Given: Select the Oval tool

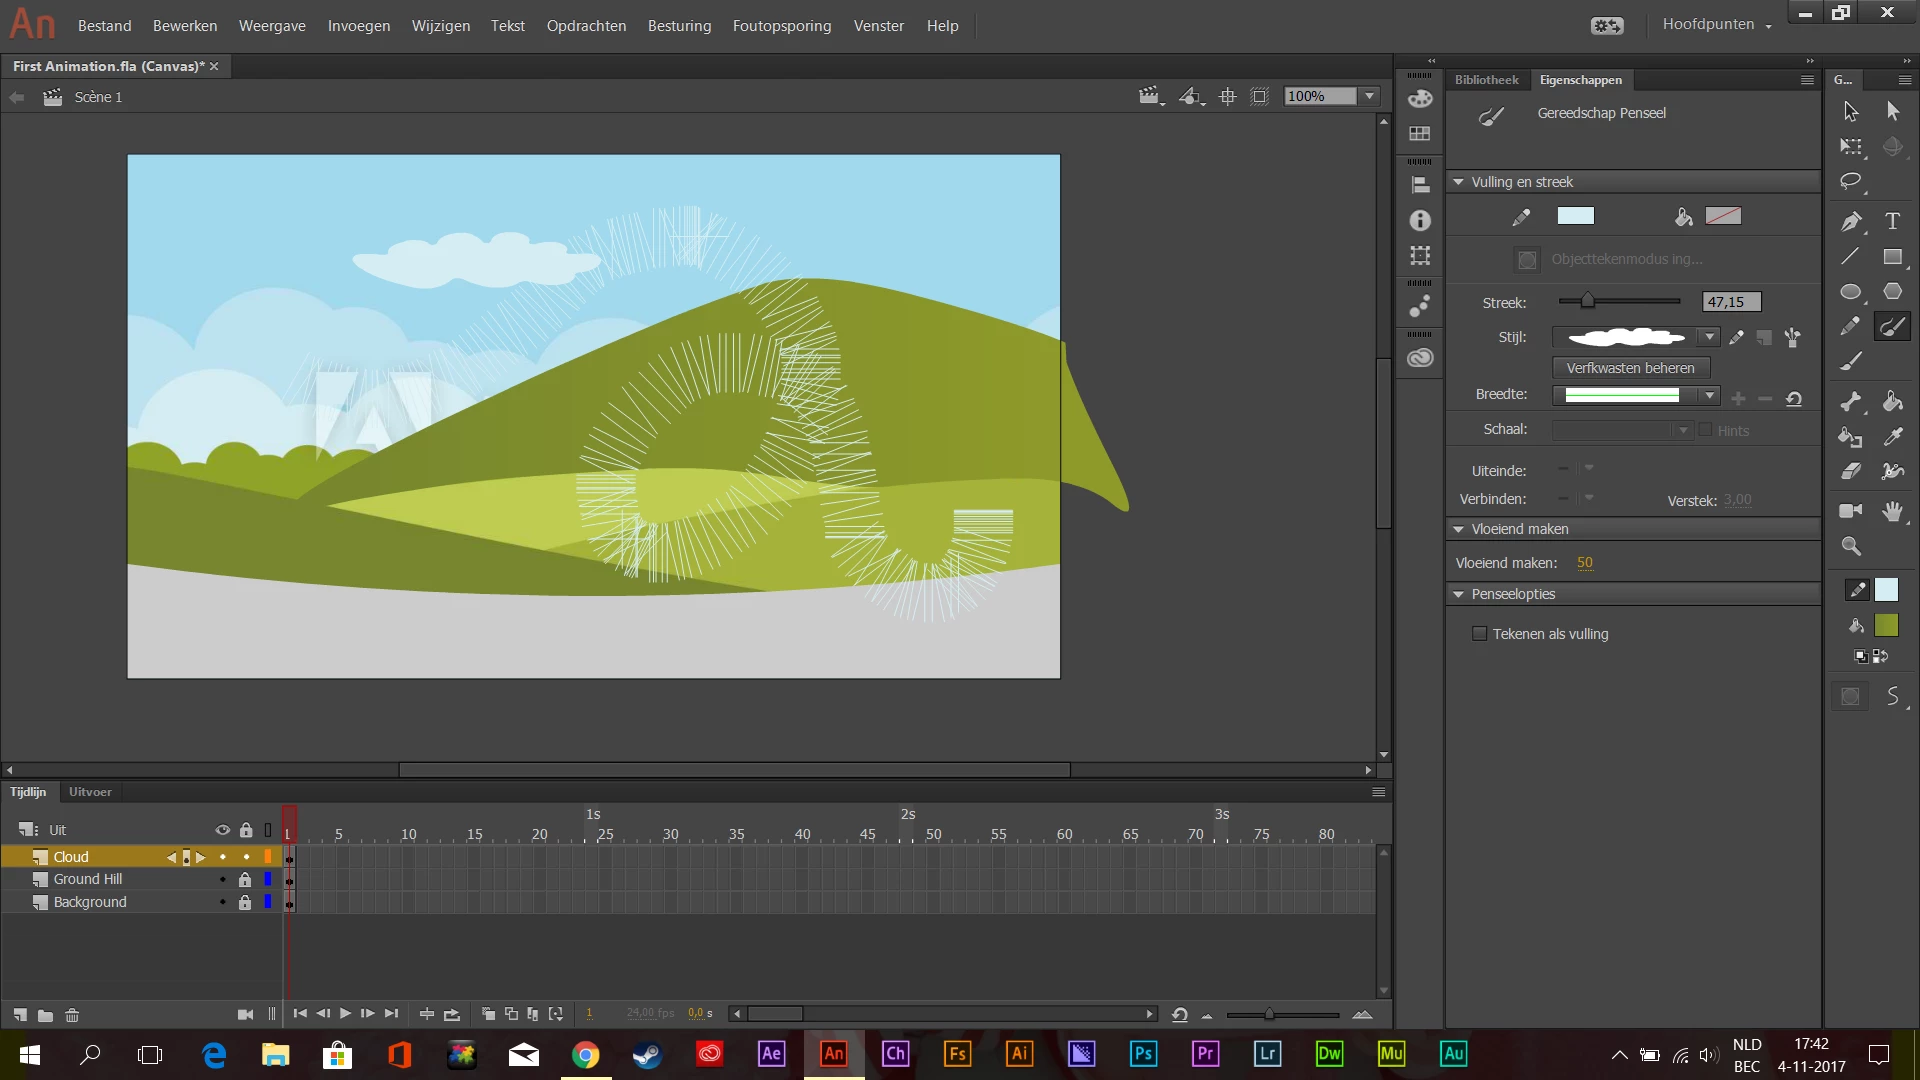Looking at the screenshot, I should tap(1850, 291).
